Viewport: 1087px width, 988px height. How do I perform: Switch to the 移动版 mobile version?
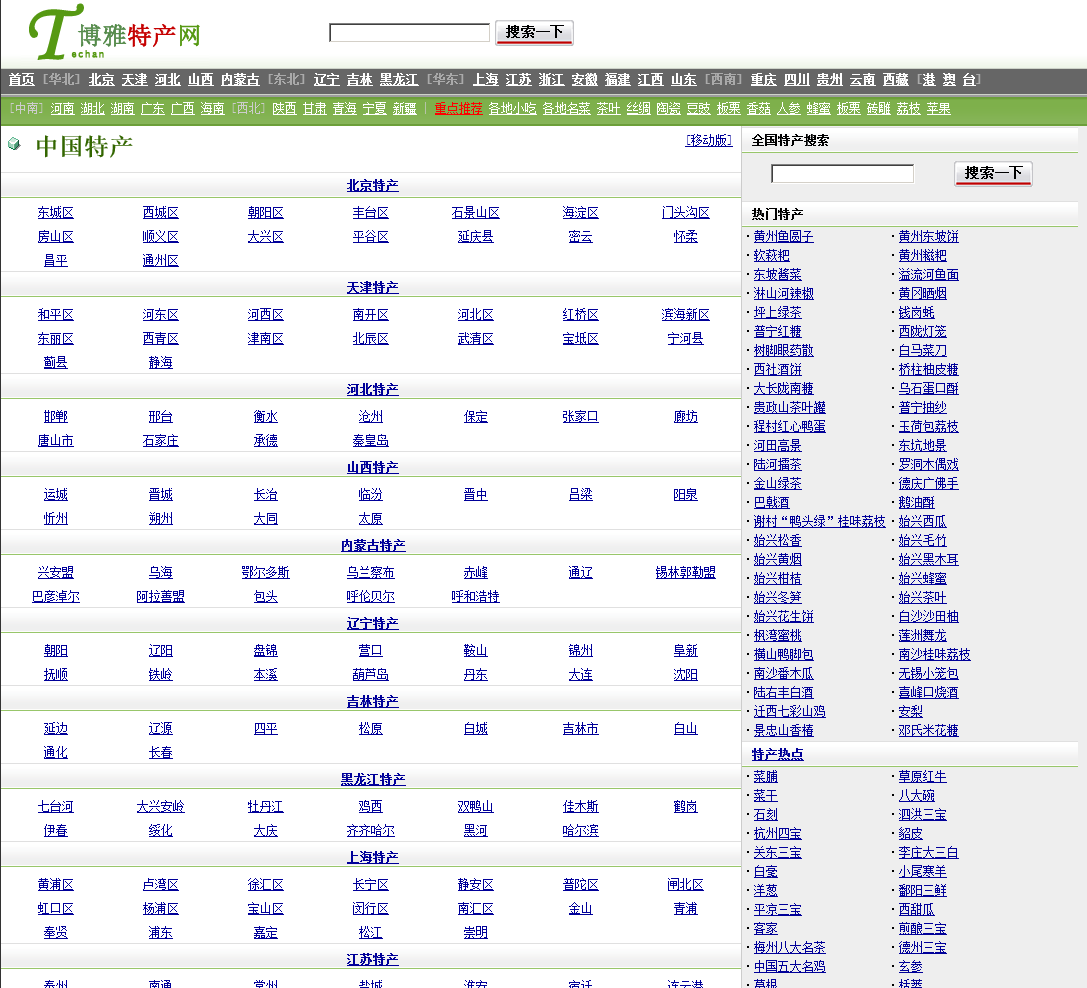coord(708,140)
